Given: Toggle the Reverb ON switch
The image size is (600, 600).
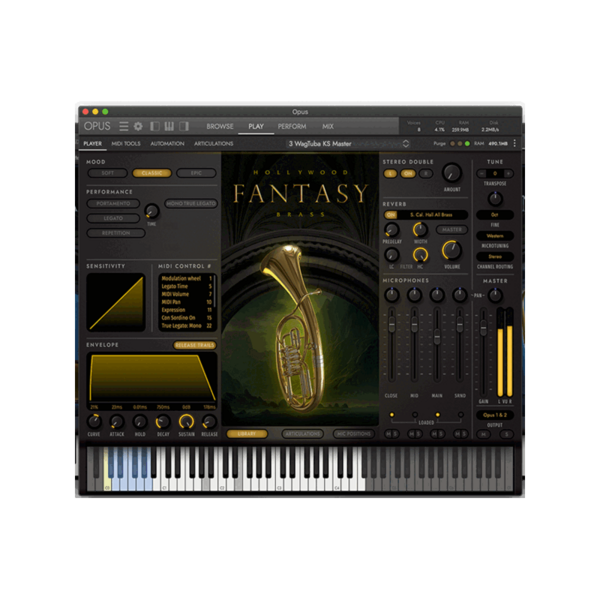Looking at the screenshot, I should [391, 215].
